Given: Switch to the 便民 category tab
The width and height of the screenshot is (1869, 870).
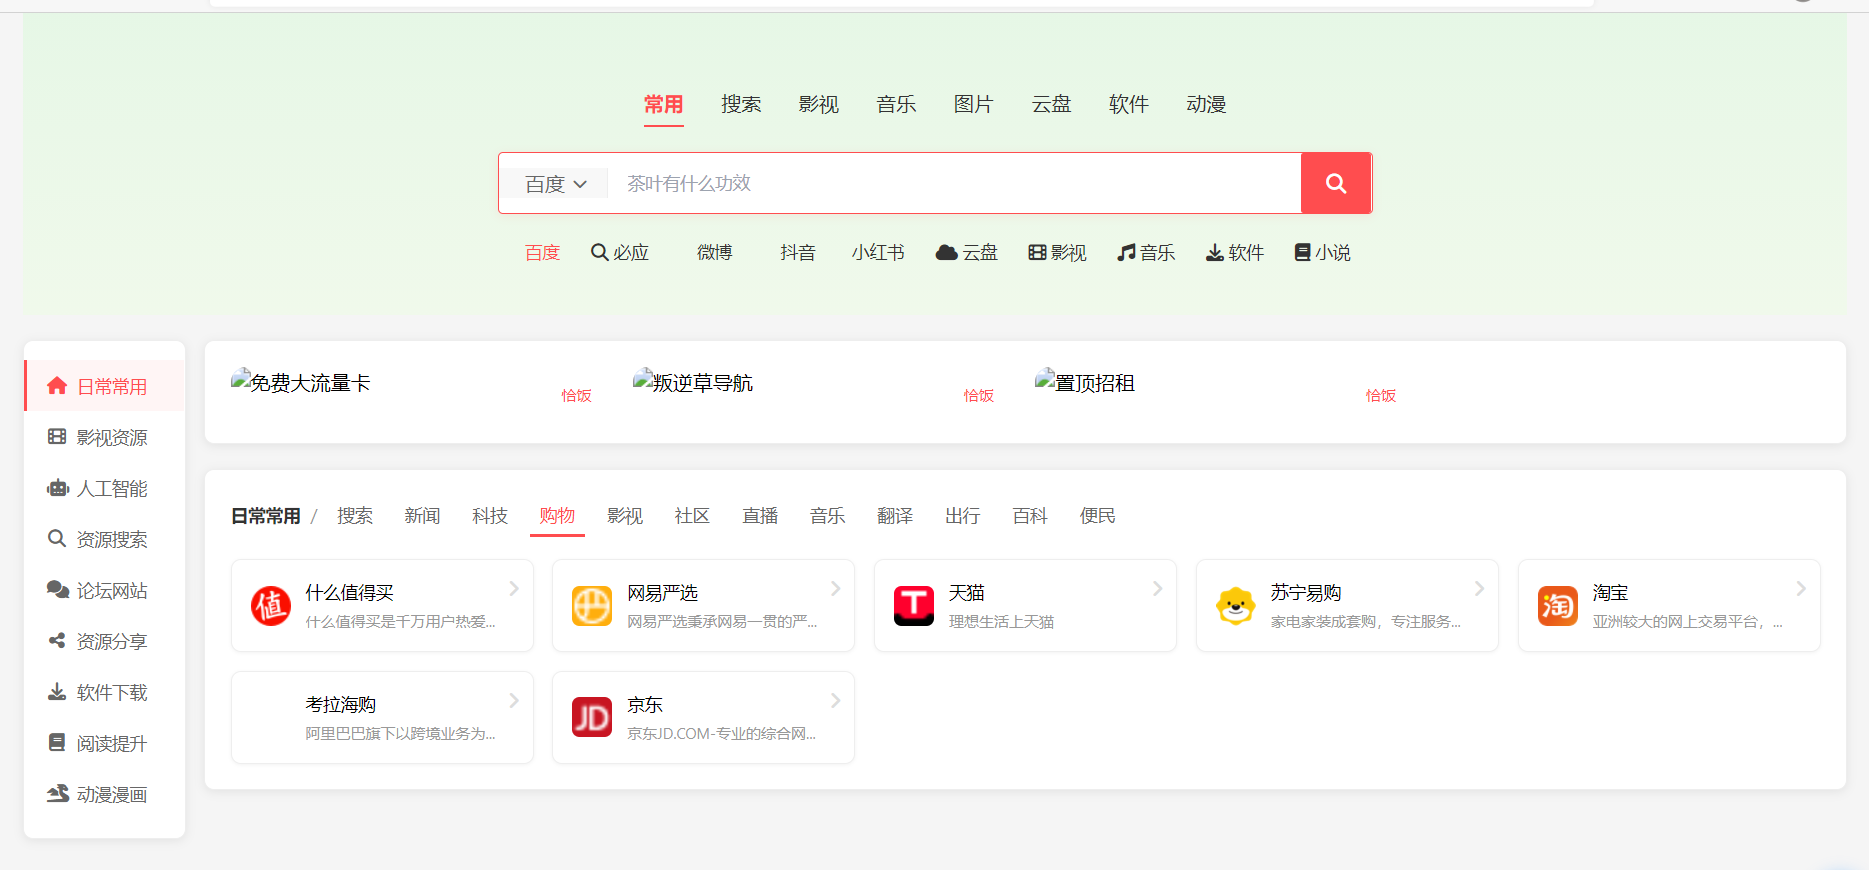Looking at the screenshot, I should [1098, 516].
